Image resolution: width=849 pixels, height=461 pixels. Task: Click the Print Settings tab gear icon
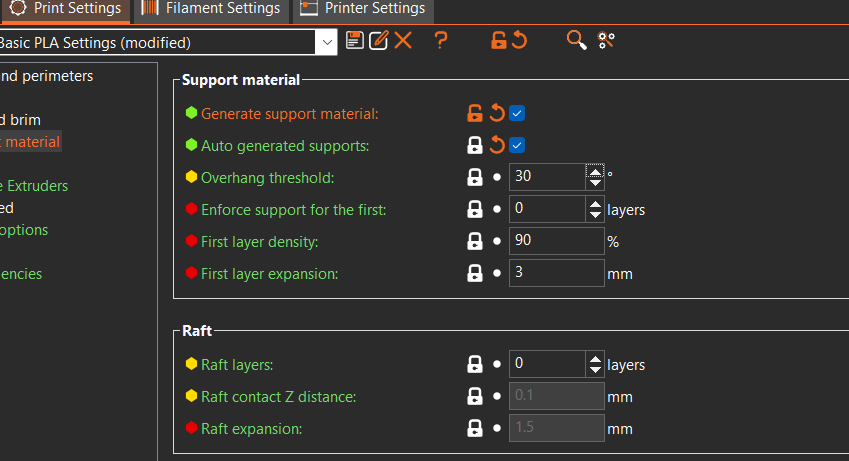18,8
